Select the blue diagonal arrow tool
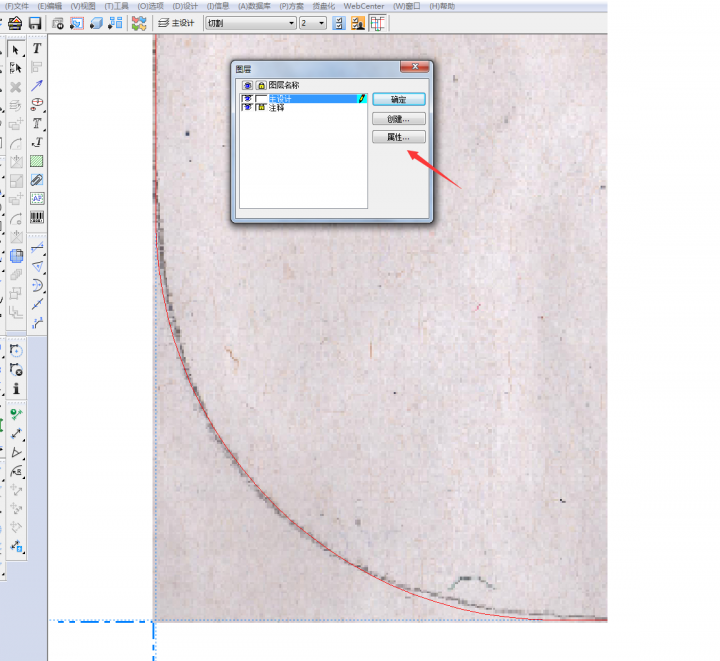 (x=37, y=86)
